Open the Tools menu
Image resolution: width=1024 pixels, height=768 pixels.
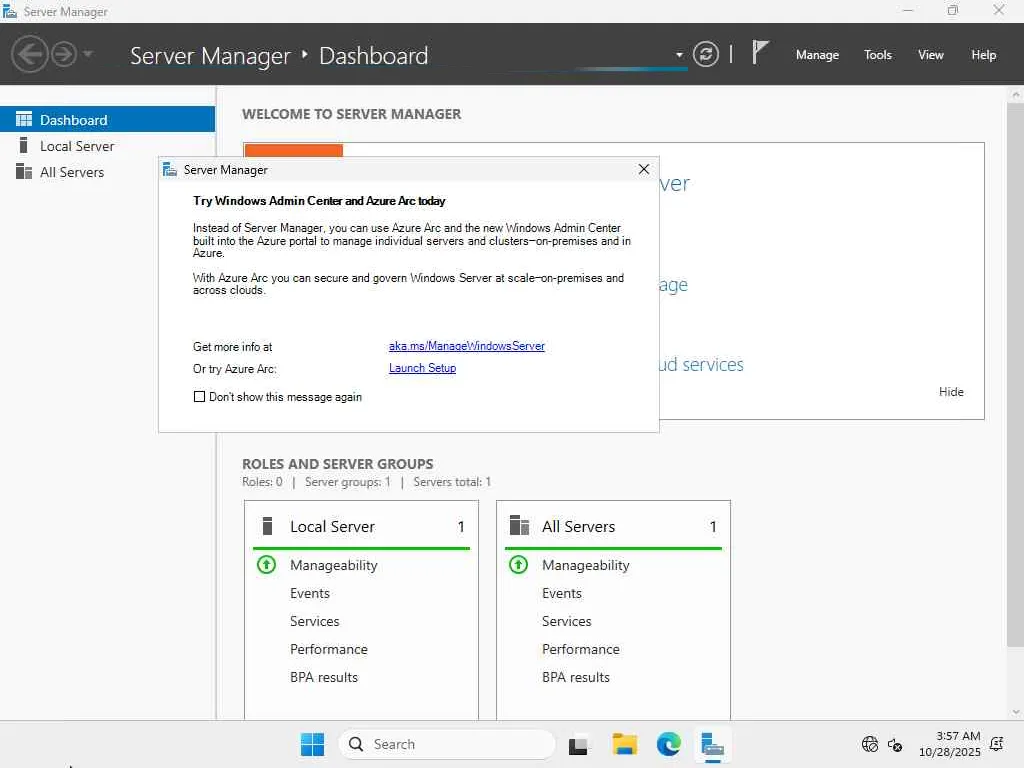877,55
